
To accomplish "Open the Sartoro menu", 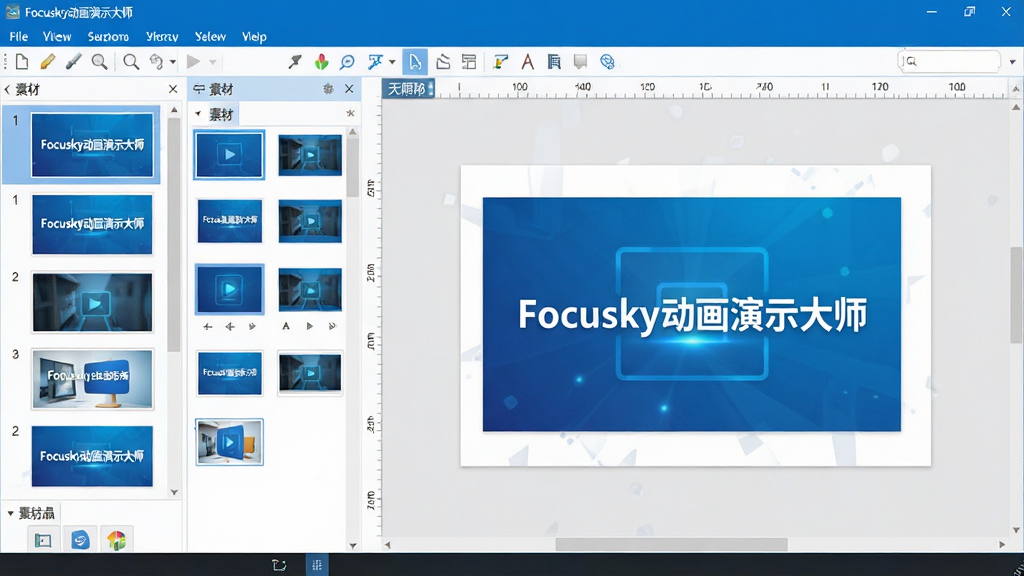I will [x=108, y=37].
